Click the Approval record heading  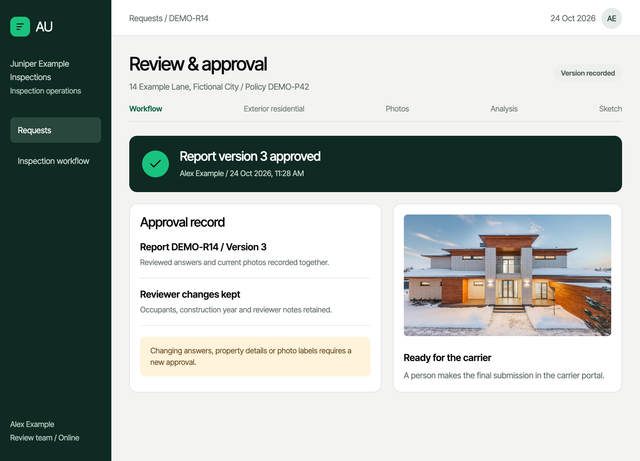pos(182,222)
